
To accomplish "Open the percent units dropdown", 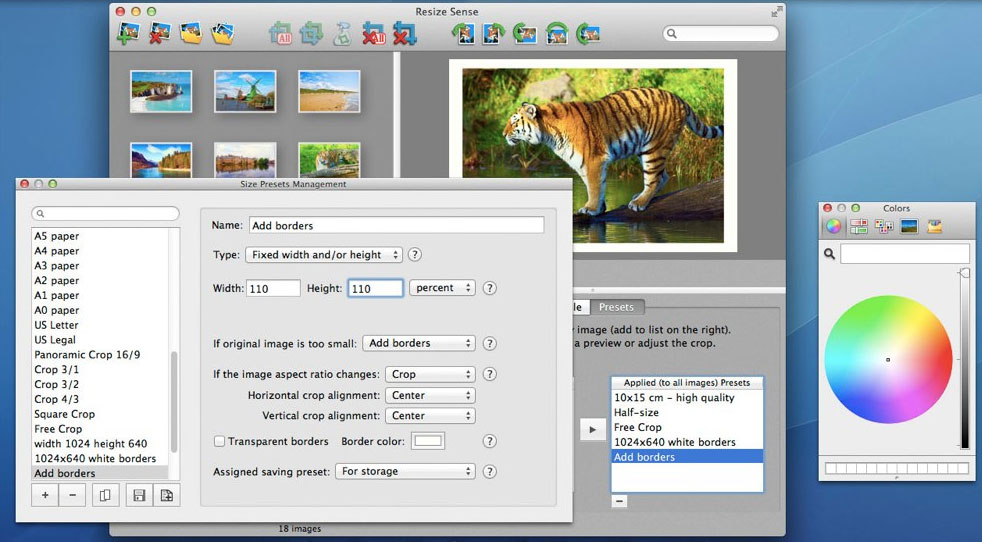I will pyautogui.click(x=442, y=288).
